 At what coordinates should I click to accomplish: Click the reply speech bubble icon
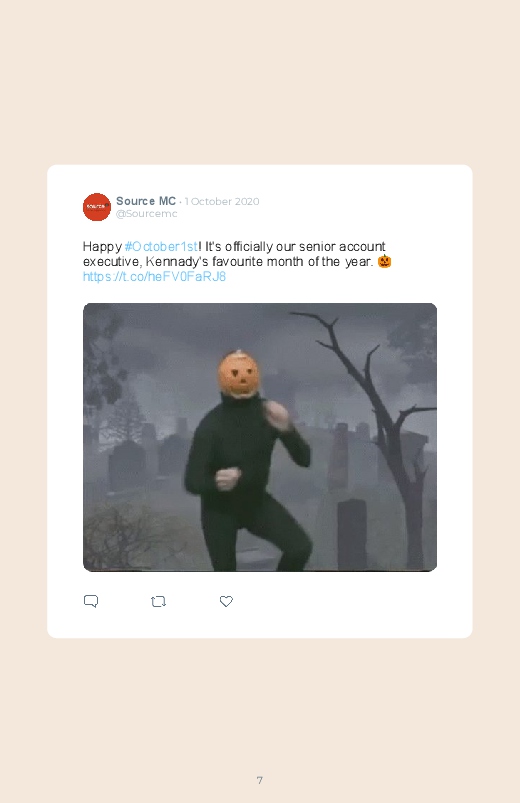pos(91,601)
